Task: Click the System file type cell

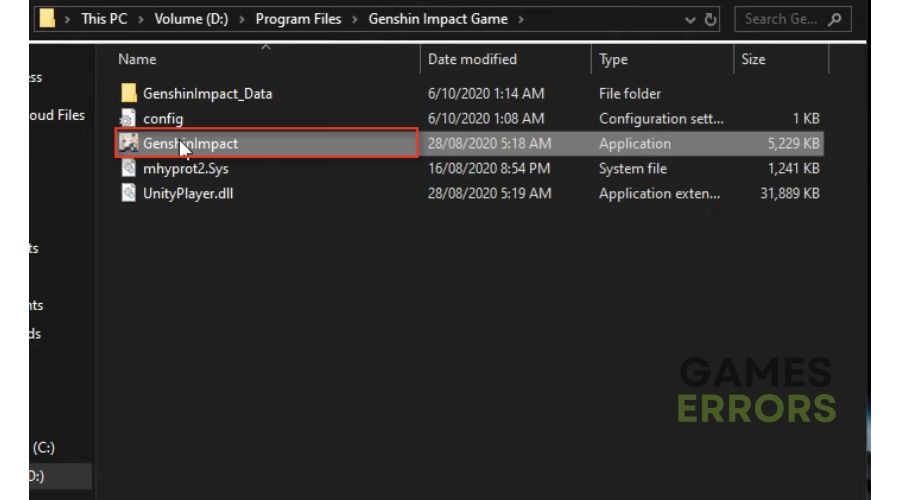Action: [633, 169]
